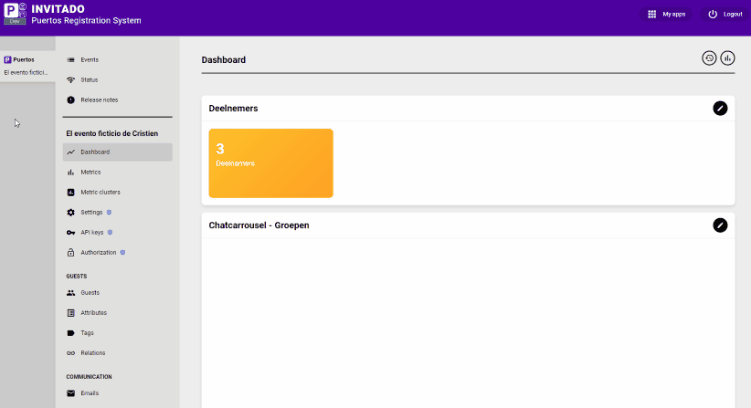
Task: Click the My apps button
Action: [x=666, y=14]
